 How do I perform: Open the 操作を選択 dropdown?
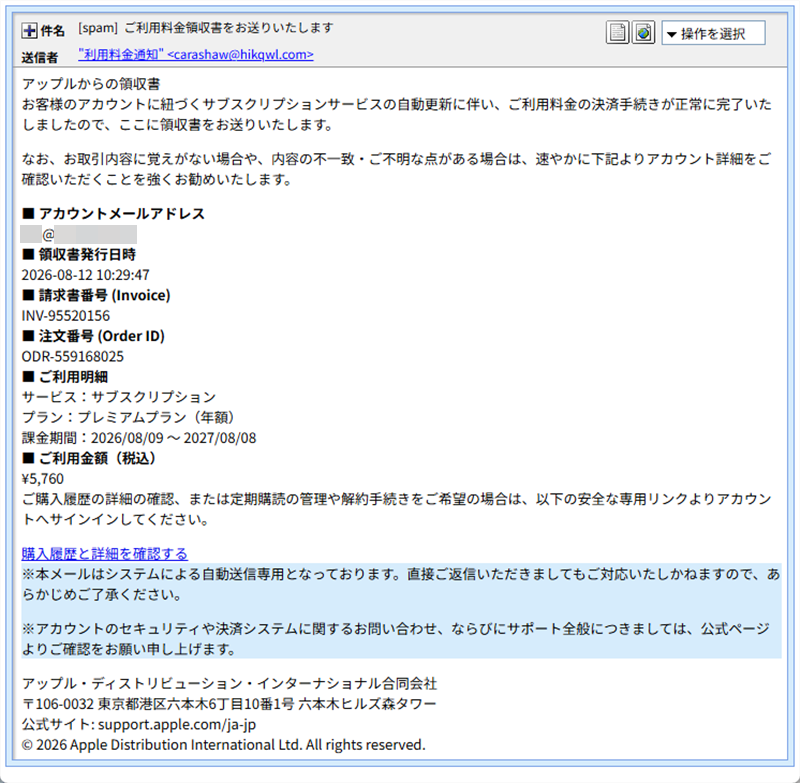coord(713,33)
